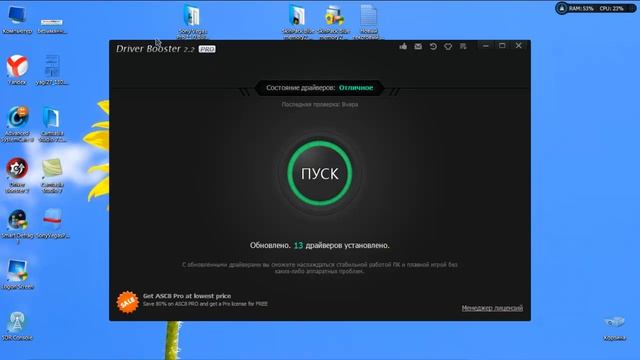Click the PRO badge next to Driver Booster 2.2

(207, 49)
